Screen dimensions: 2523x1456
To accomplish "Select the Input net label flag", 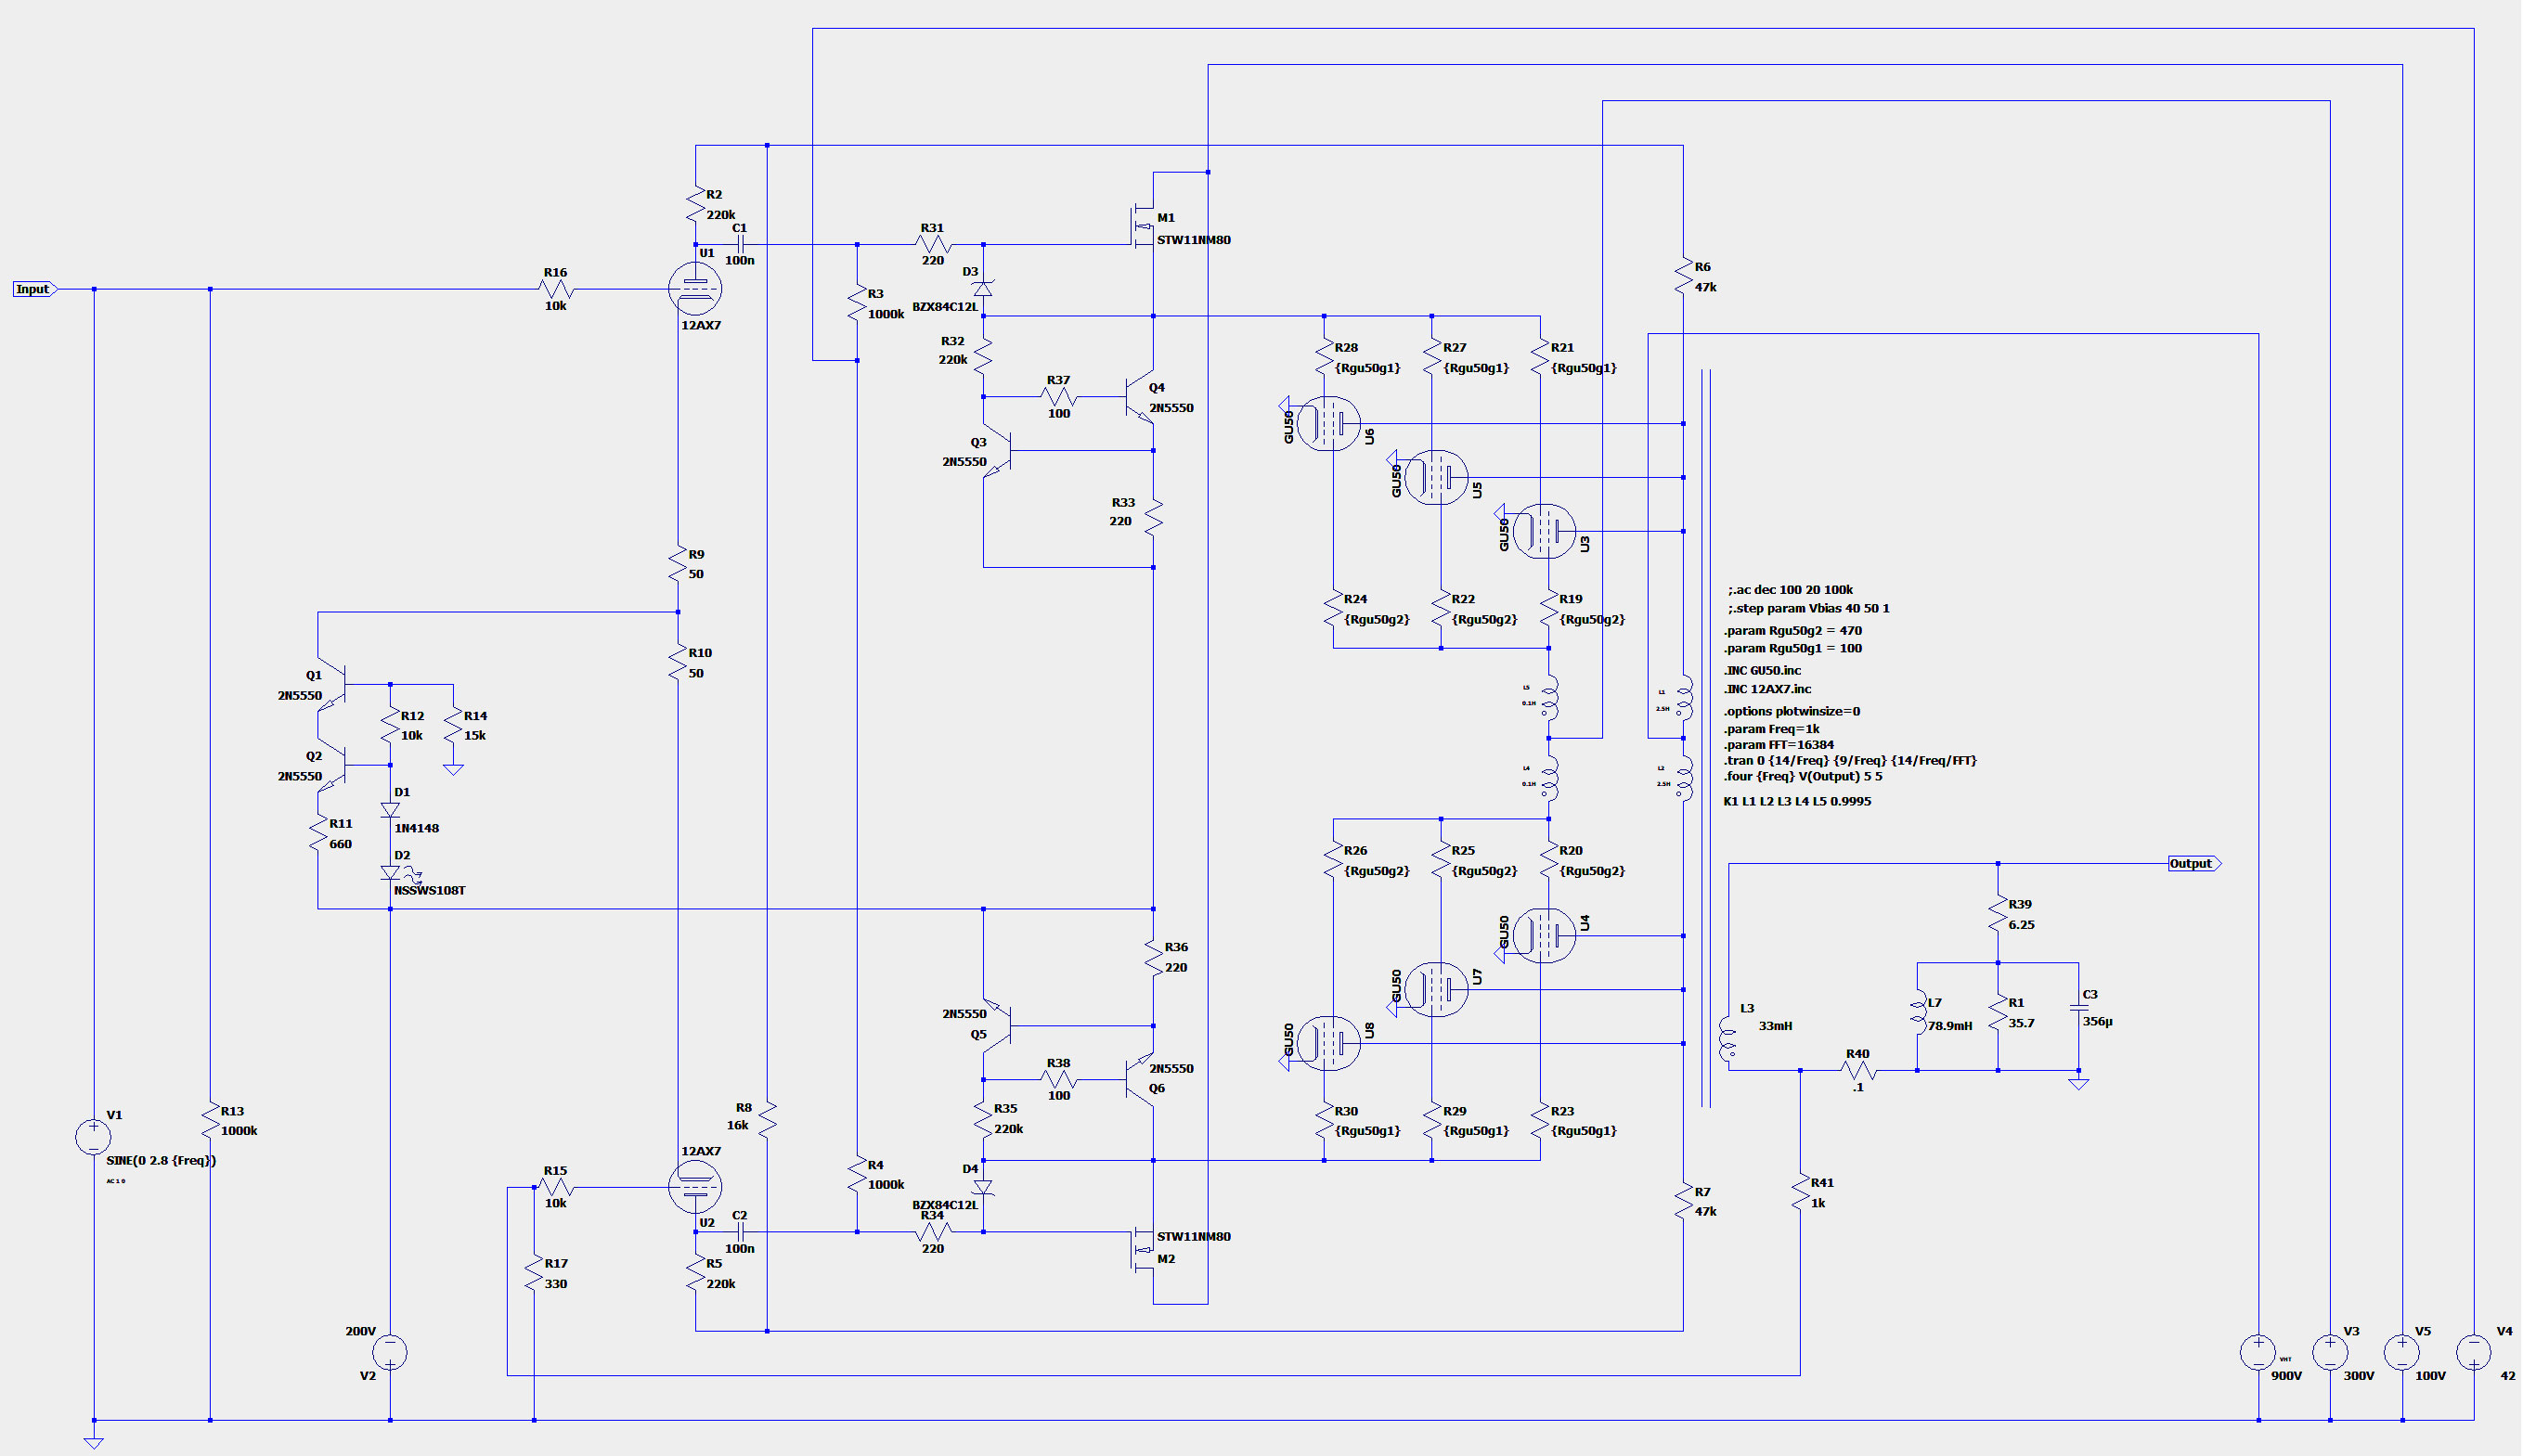I will coord(34,289).
